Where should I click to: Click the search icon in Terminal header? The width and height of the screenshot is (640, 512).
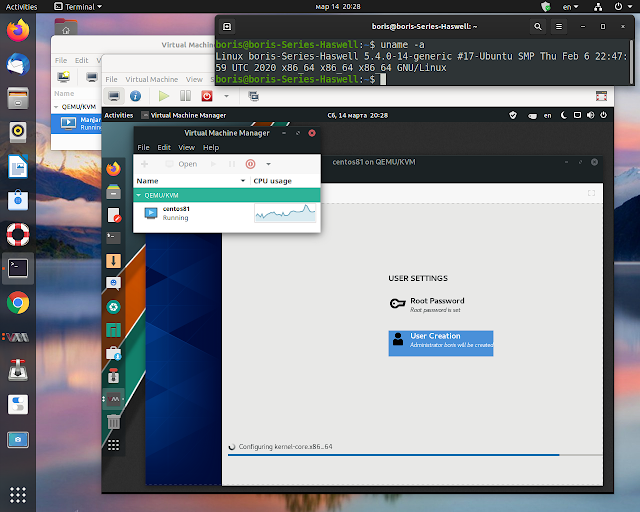538,27
